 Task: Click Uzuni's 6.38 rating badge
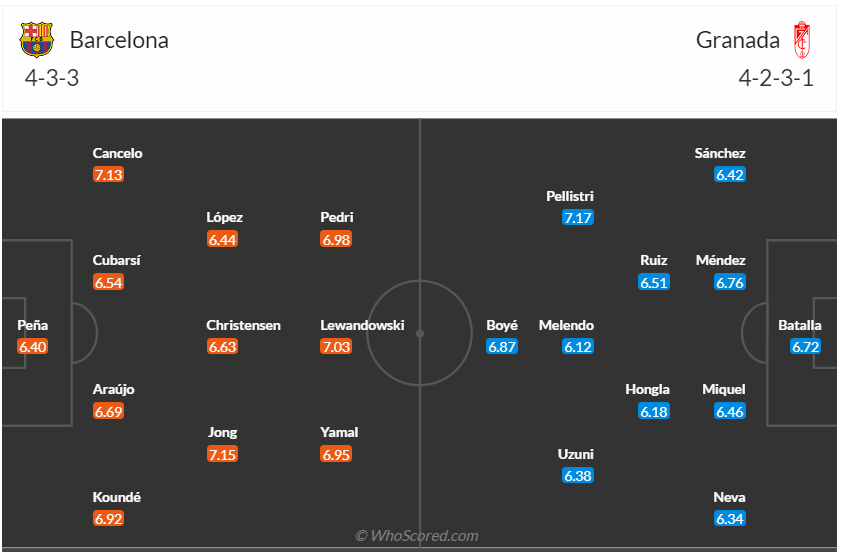(x=578, y=476)
